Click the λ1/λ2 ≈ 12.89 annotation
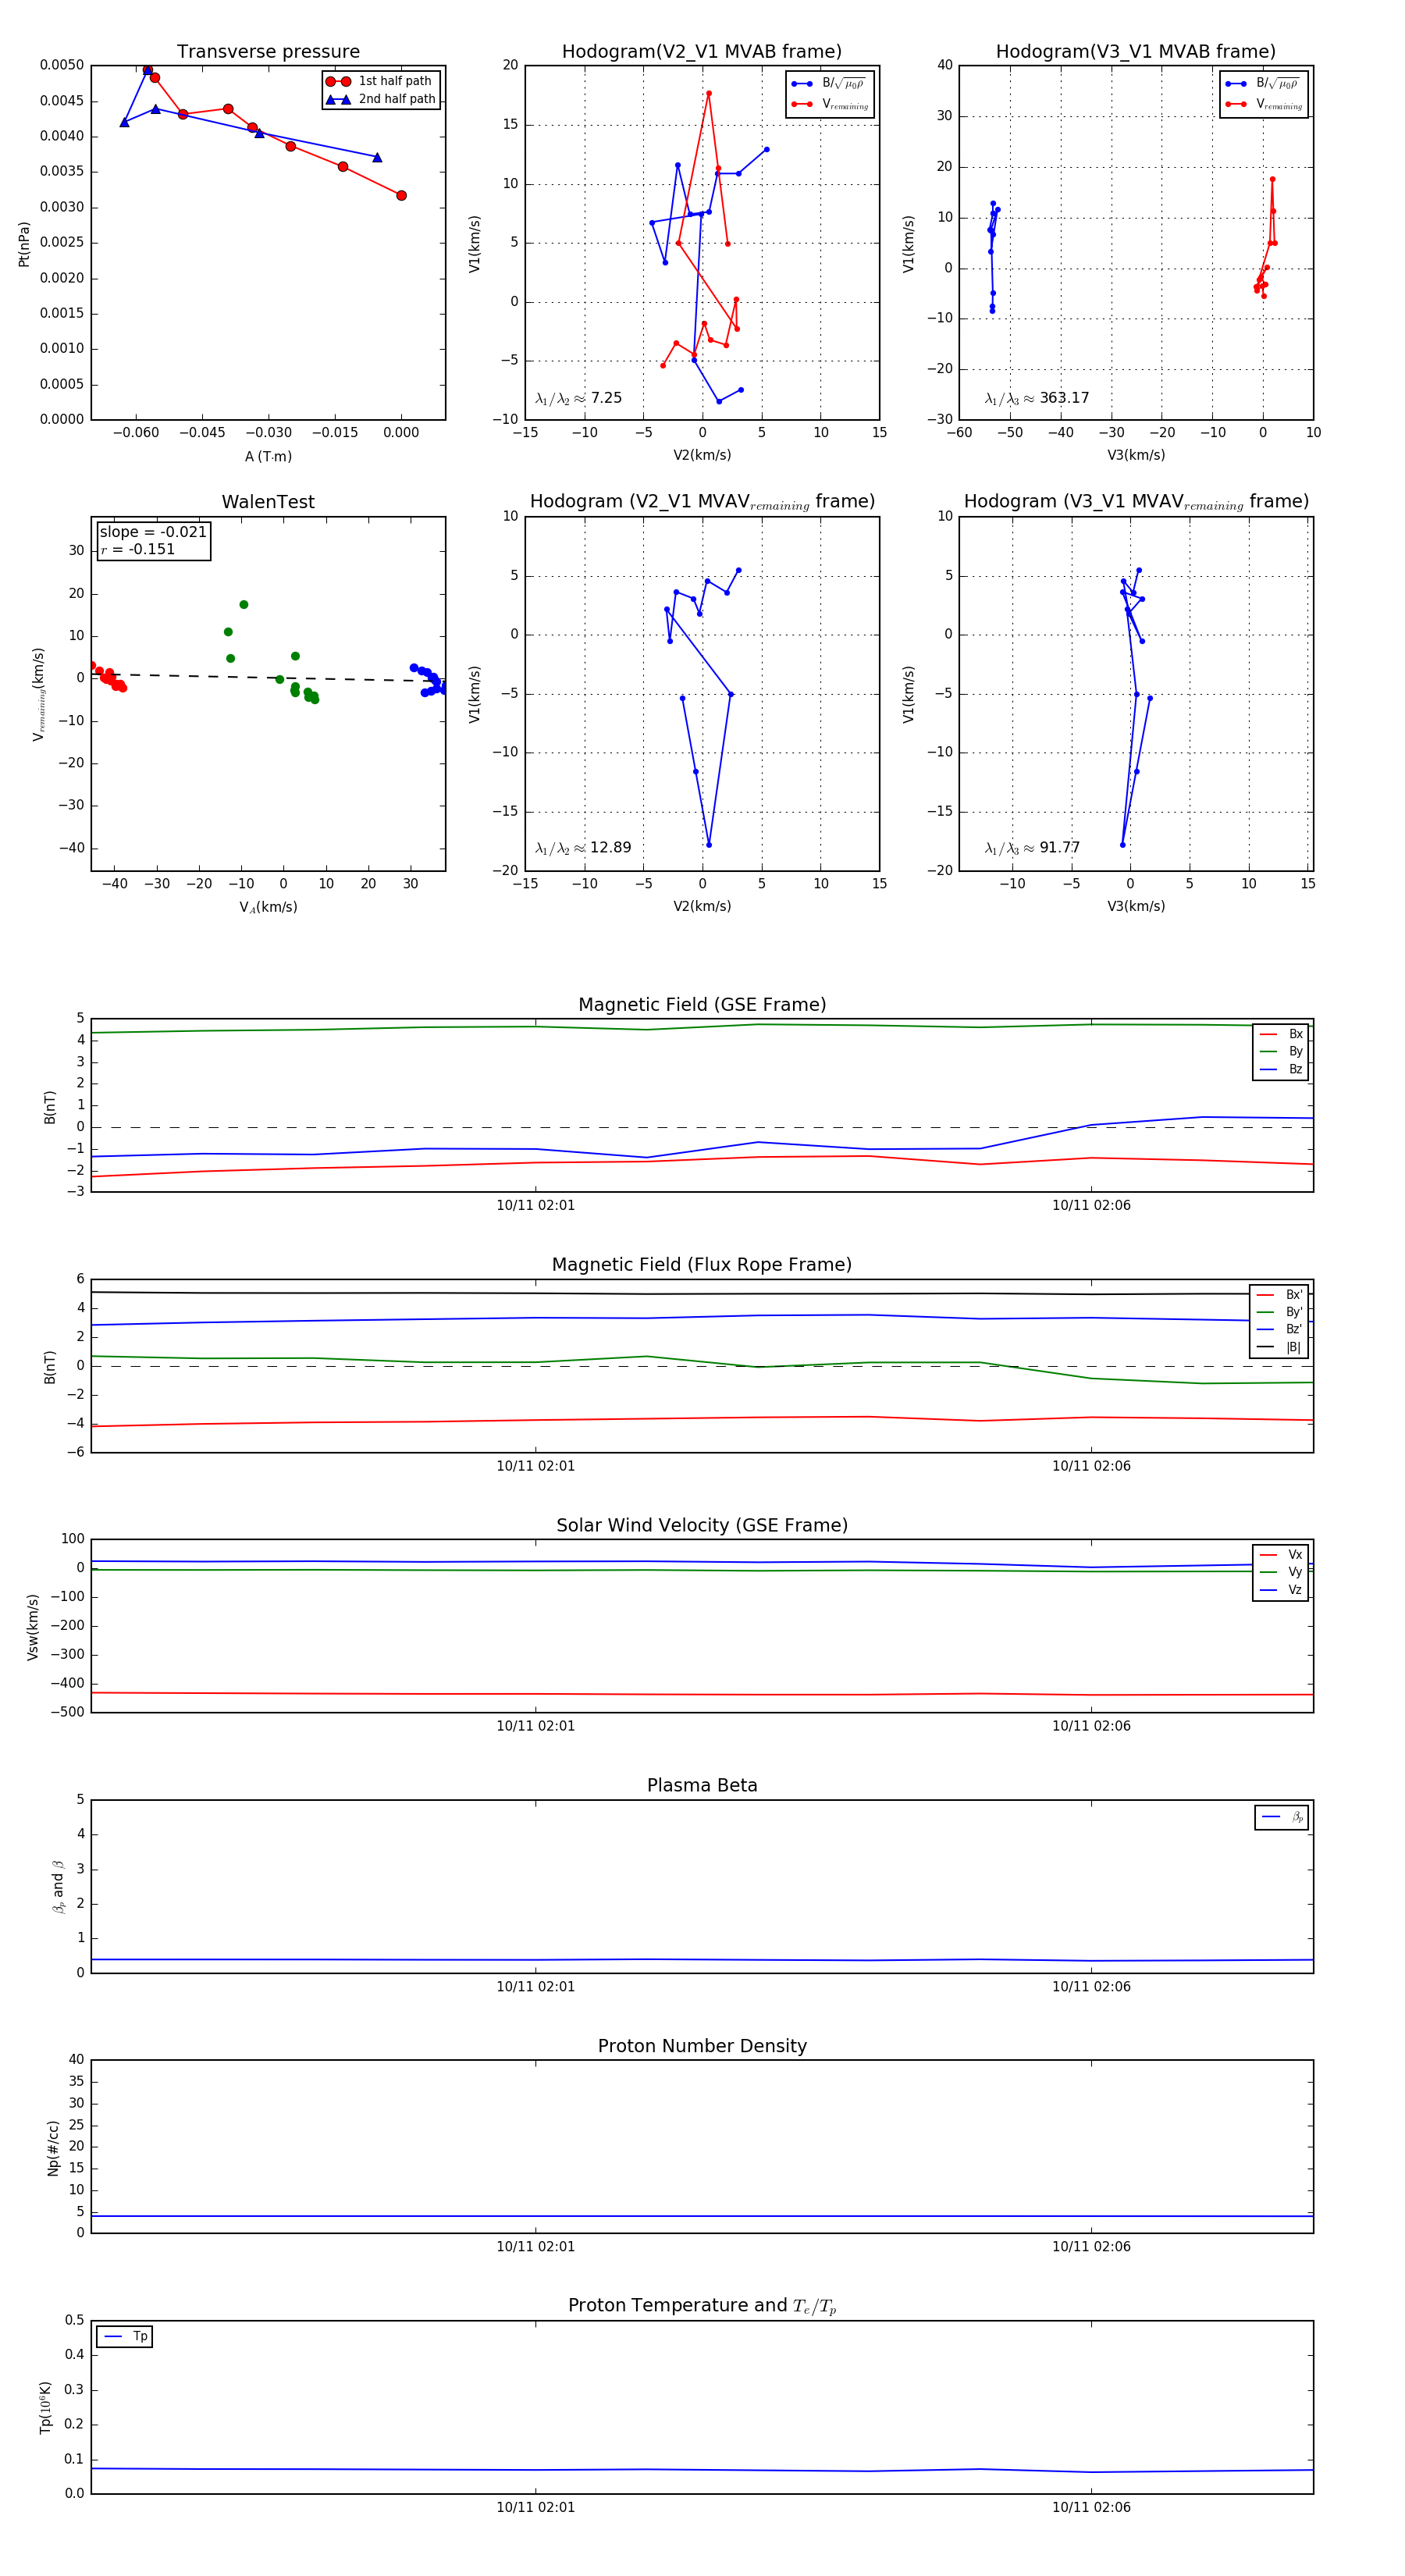Viewport: 1405px width, 2576px height. point(583,848)
